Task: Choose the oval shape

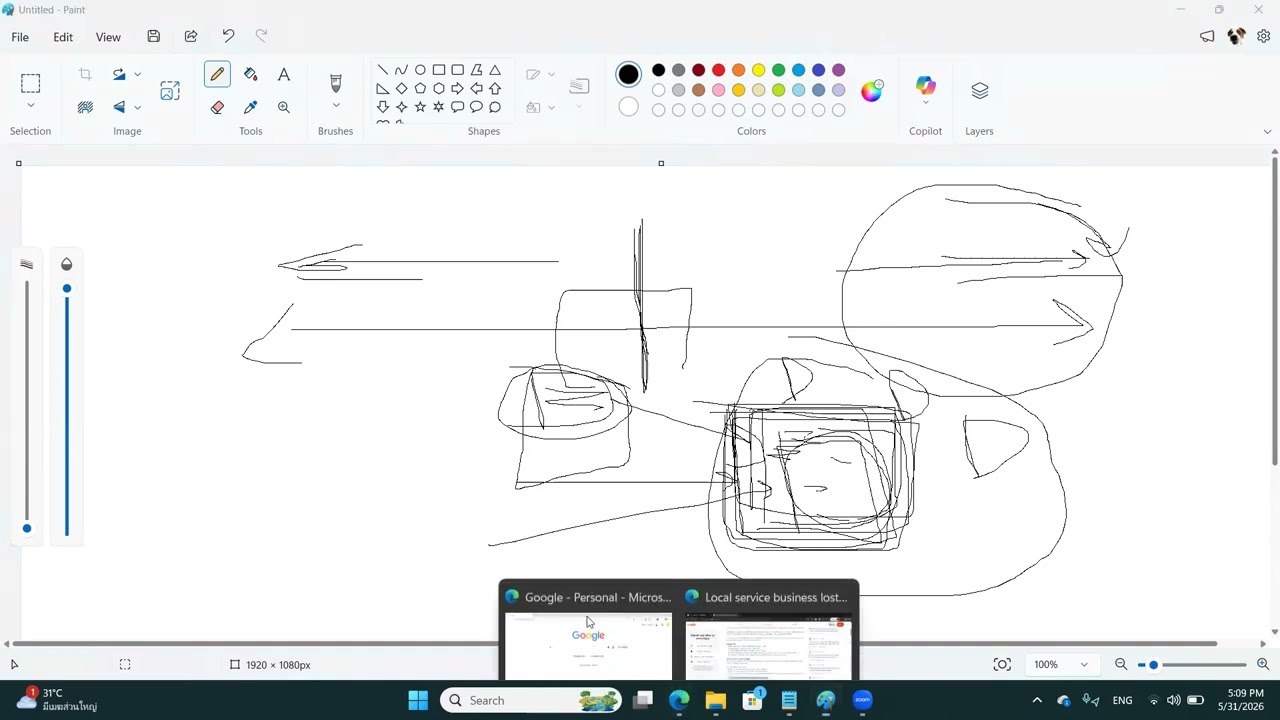Action: (420, 70)
